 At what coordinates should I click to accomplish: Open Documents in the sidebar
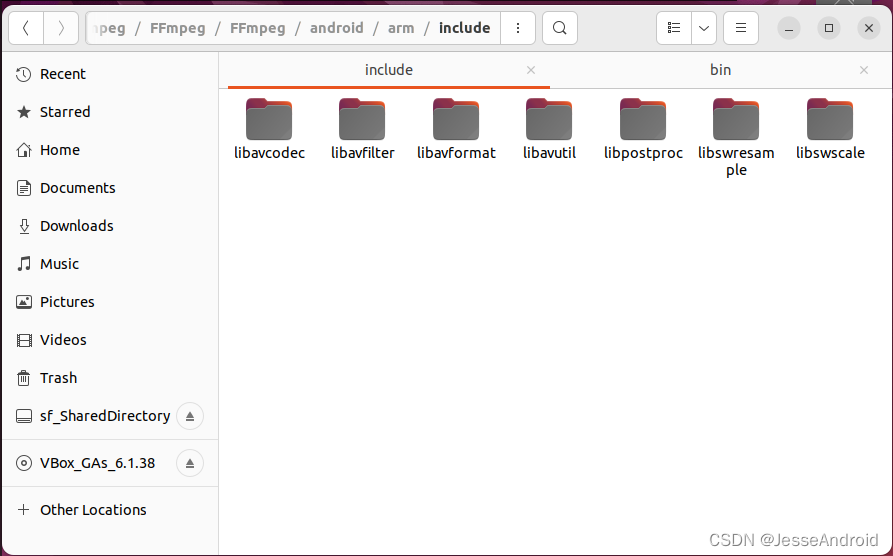[x=110, y=188]
